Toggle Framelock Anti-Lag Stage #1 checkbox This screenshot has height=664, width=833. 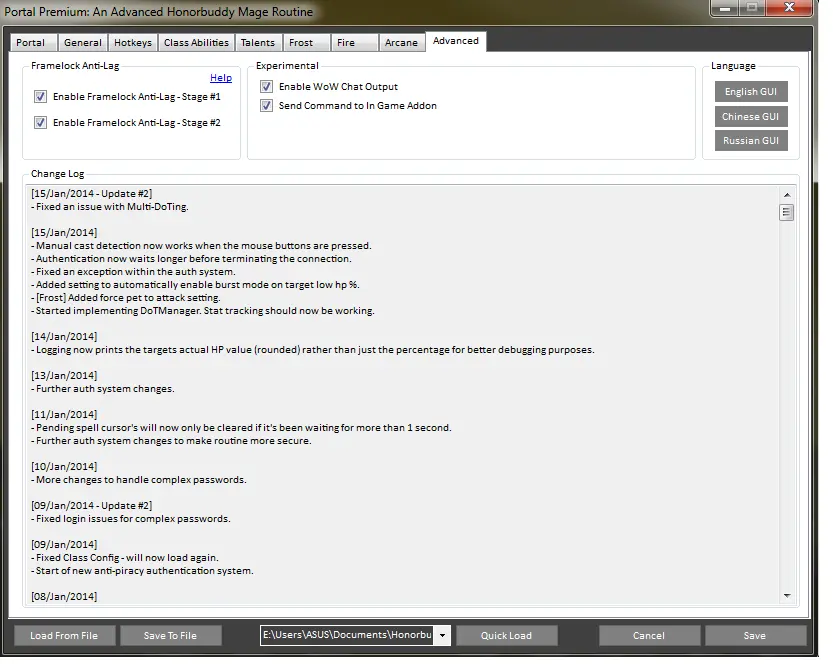[40, 97]
